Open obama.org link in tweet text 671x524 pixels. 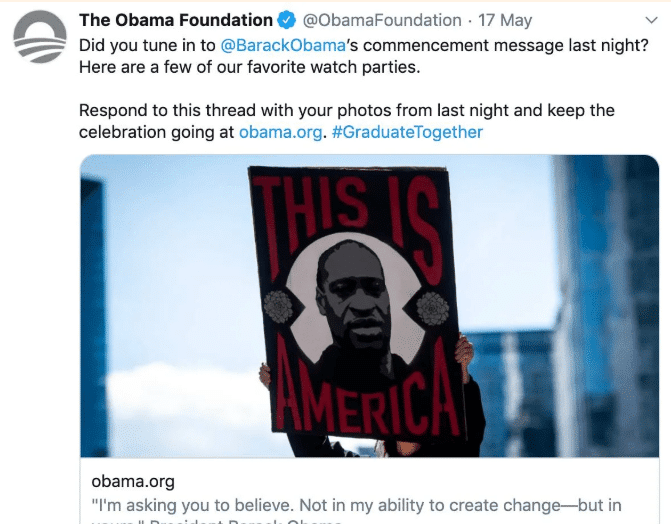tap(280, 132)
